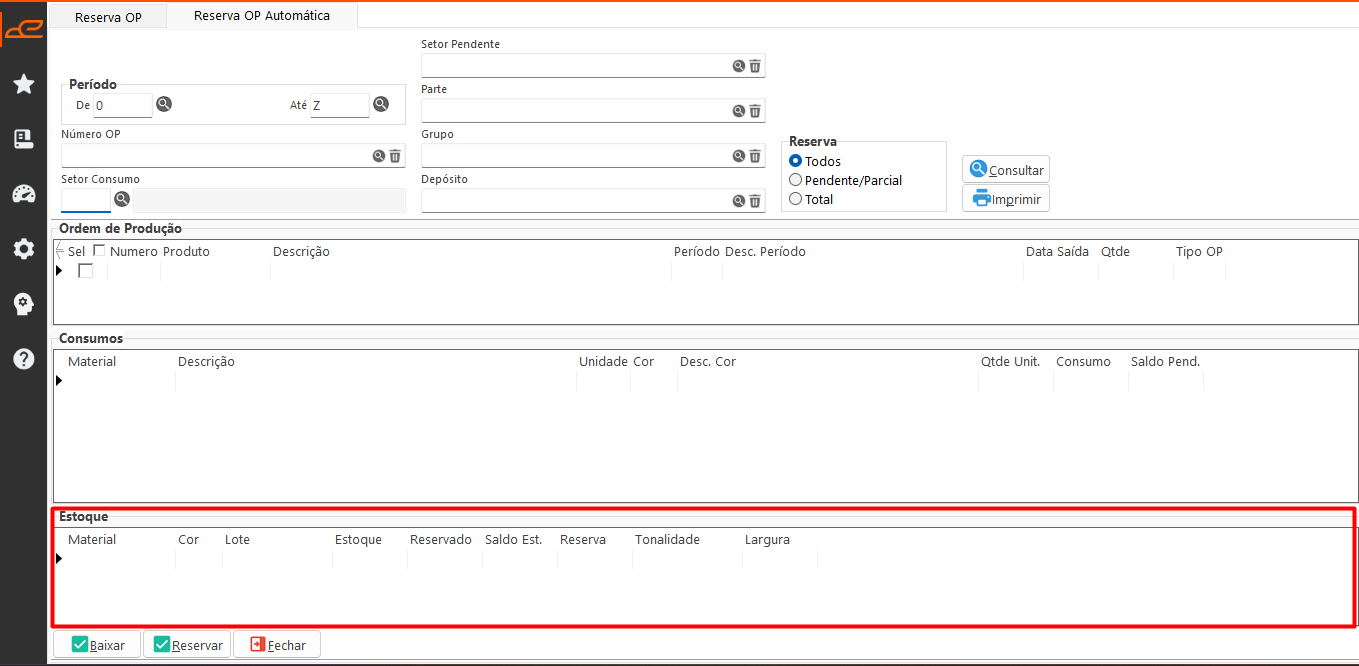Click the Fechar button
Image resolution: width=1359 pixels, height=666 pixels.
(277, 645)
